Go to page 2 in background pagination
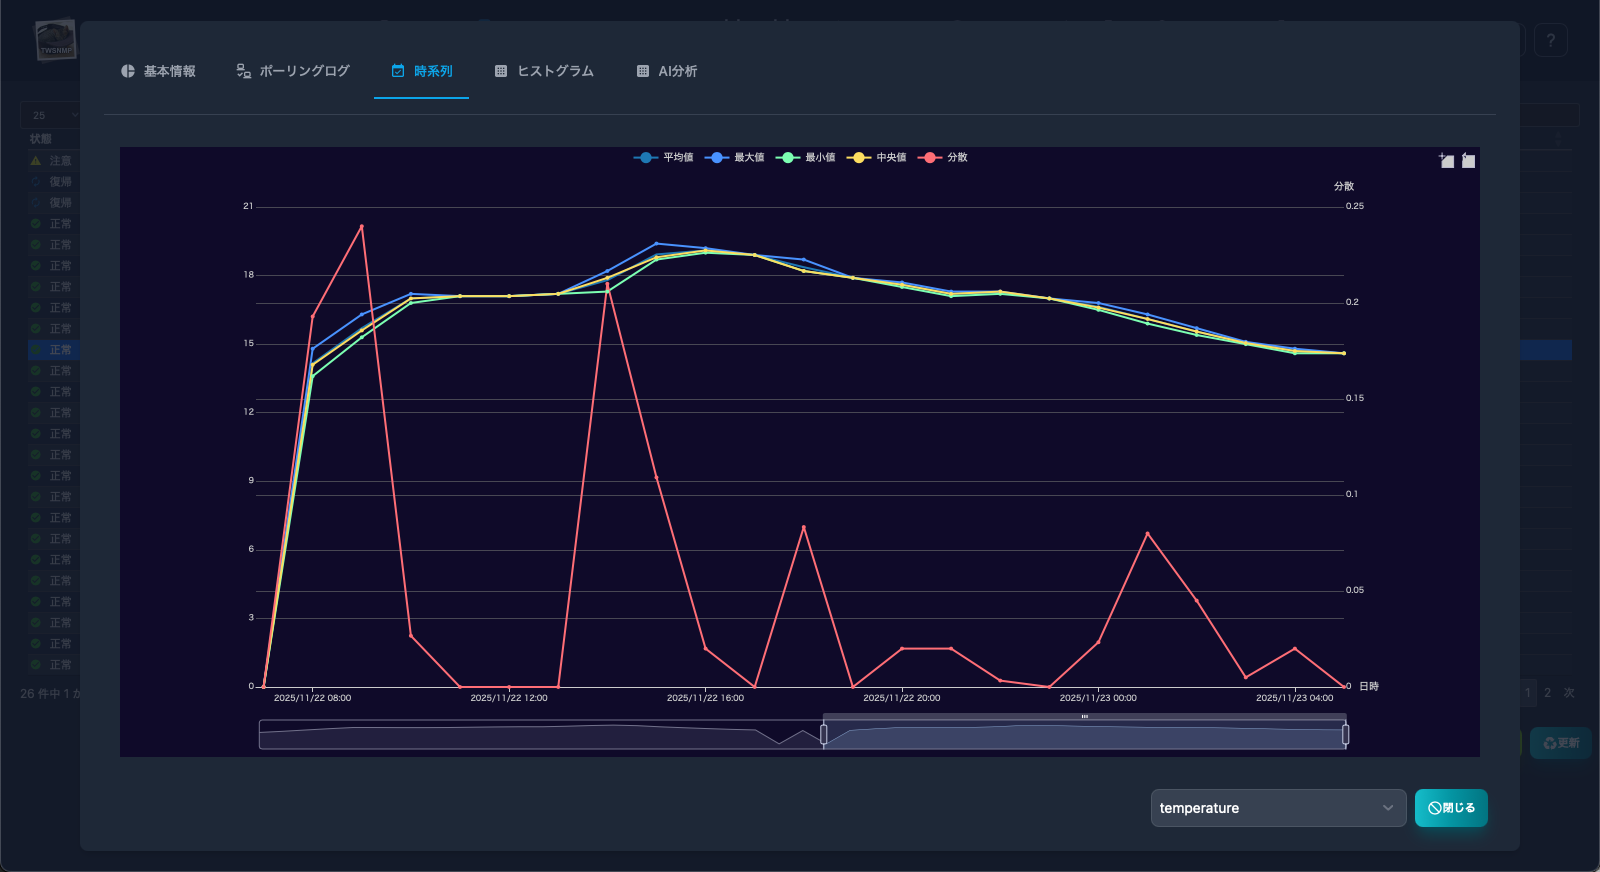The image size is (1600, 872). (x=1547, y=693)
